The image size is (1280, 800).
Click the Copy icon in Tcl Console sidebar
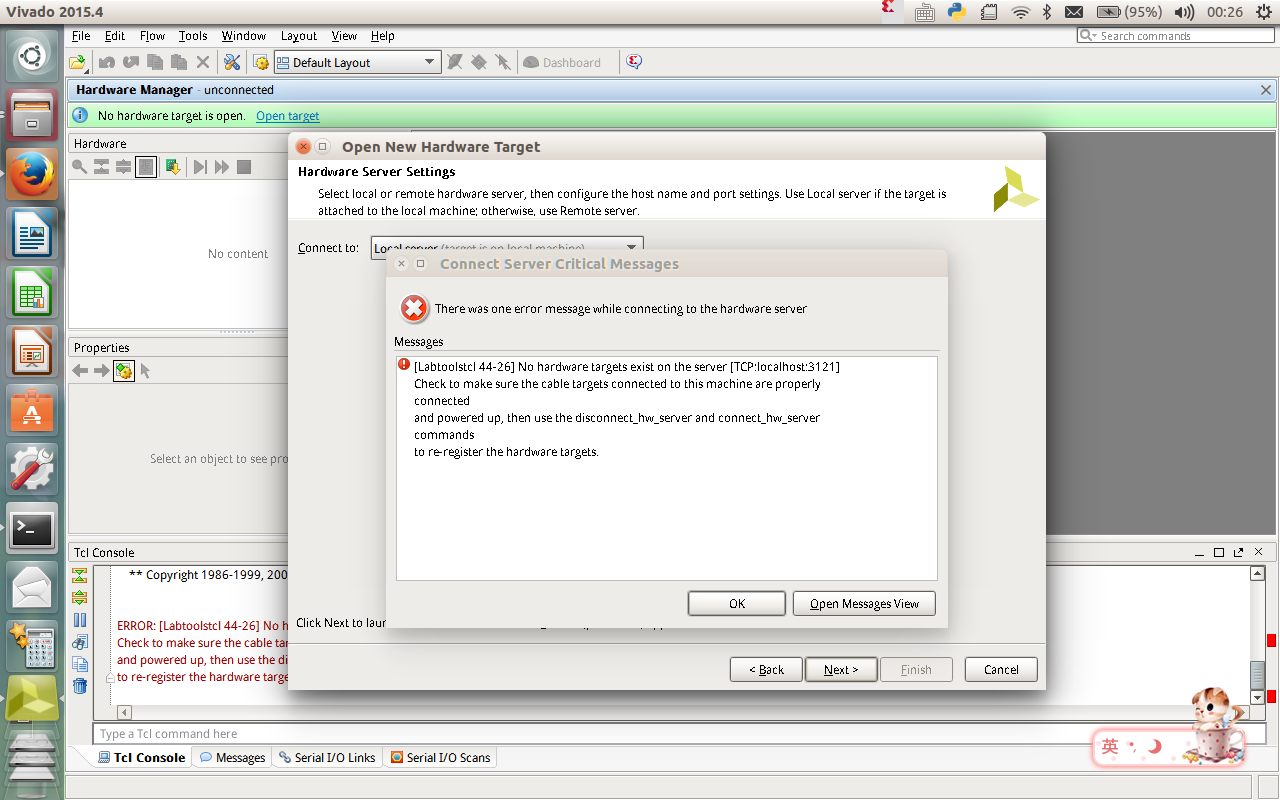pos(80,664)
